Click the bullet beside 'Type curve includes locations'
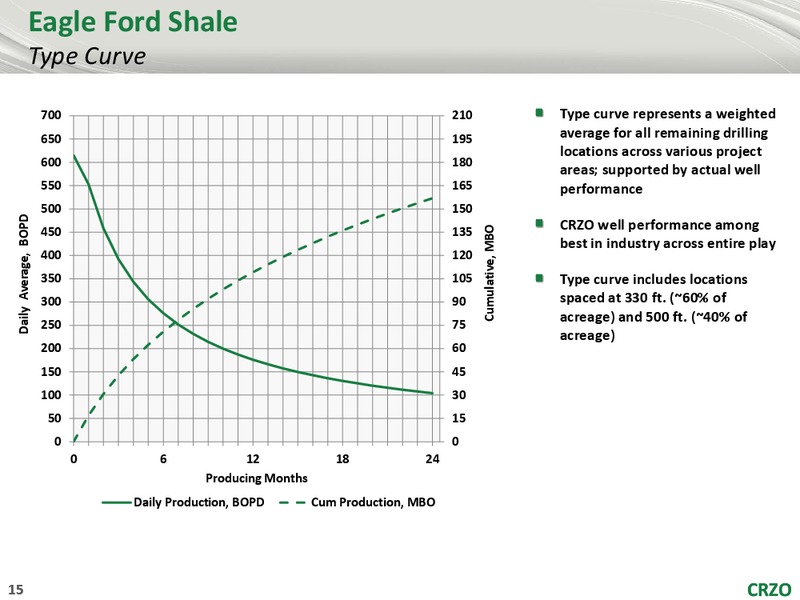This screenshot has width=800, height=600. pos(539,279)
